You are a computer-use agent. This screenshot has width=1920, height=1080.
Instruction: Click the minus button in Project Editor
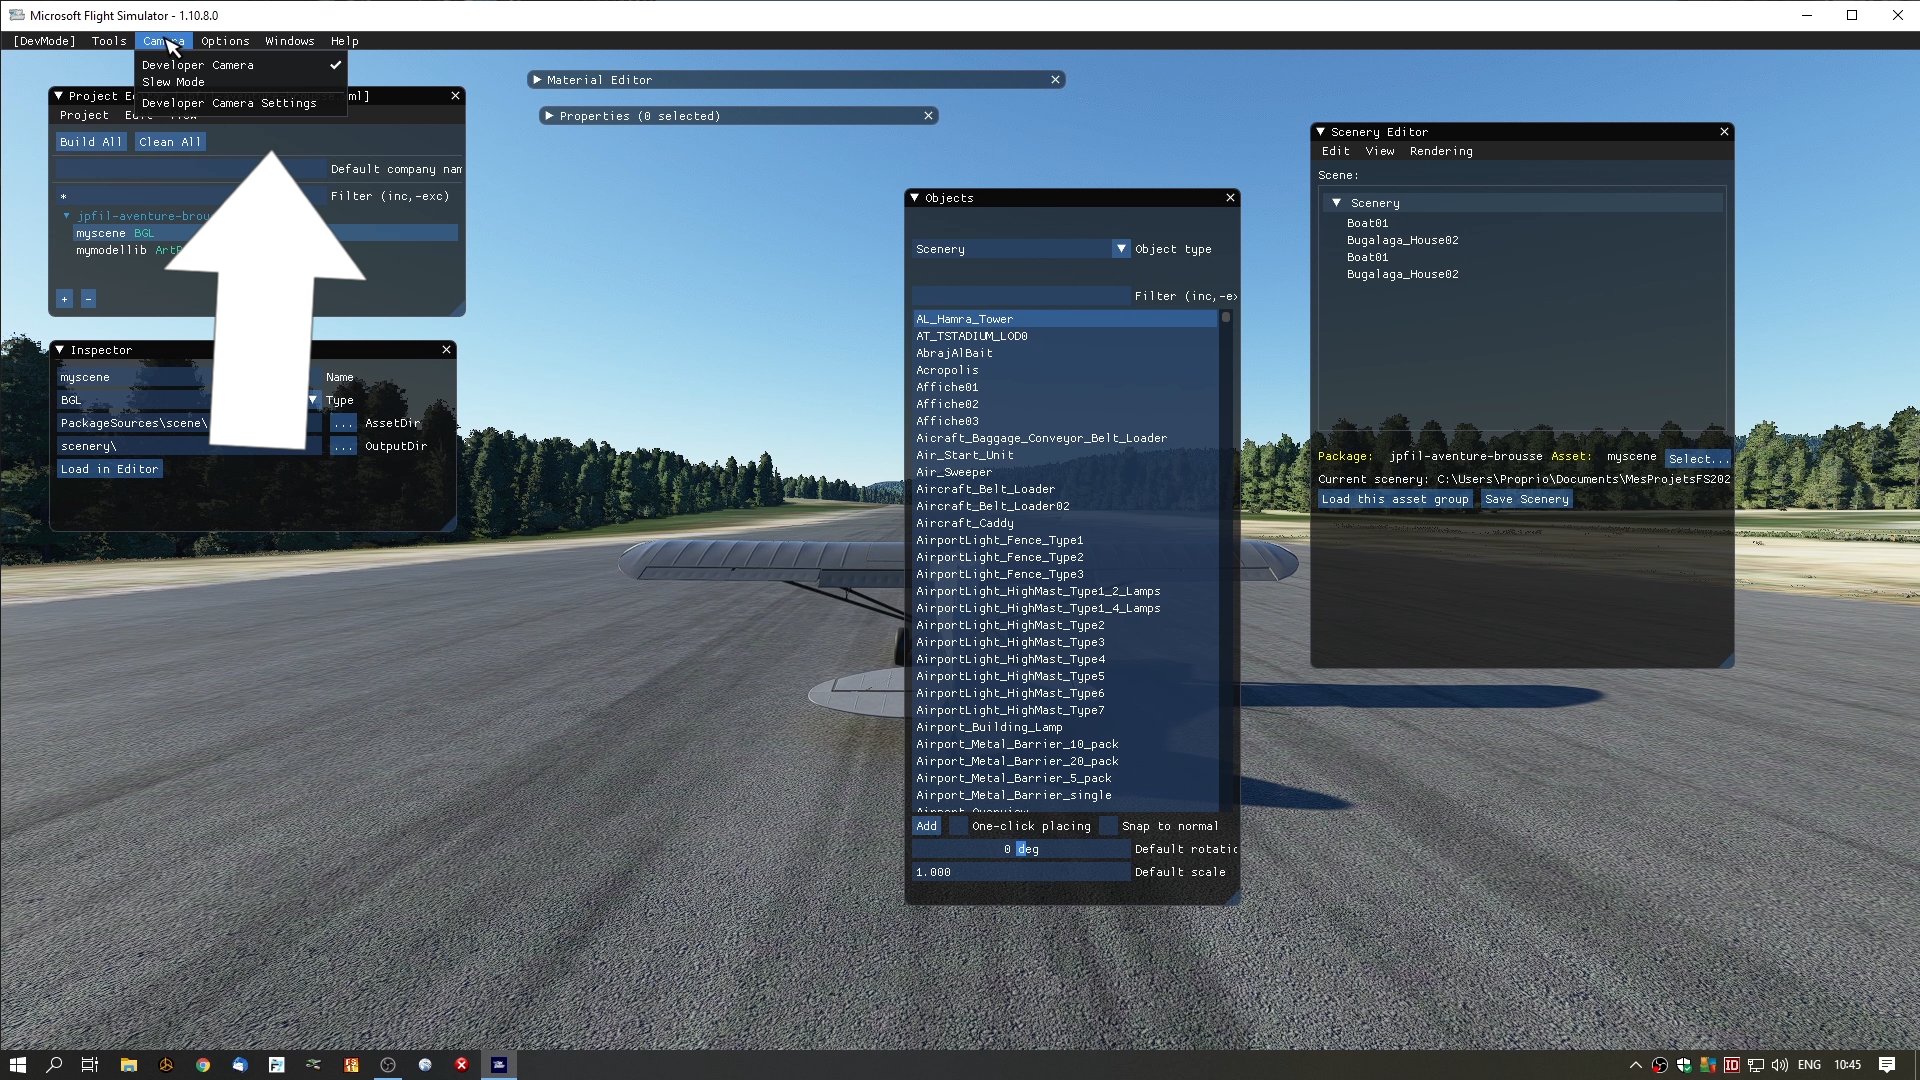(88, 299)
